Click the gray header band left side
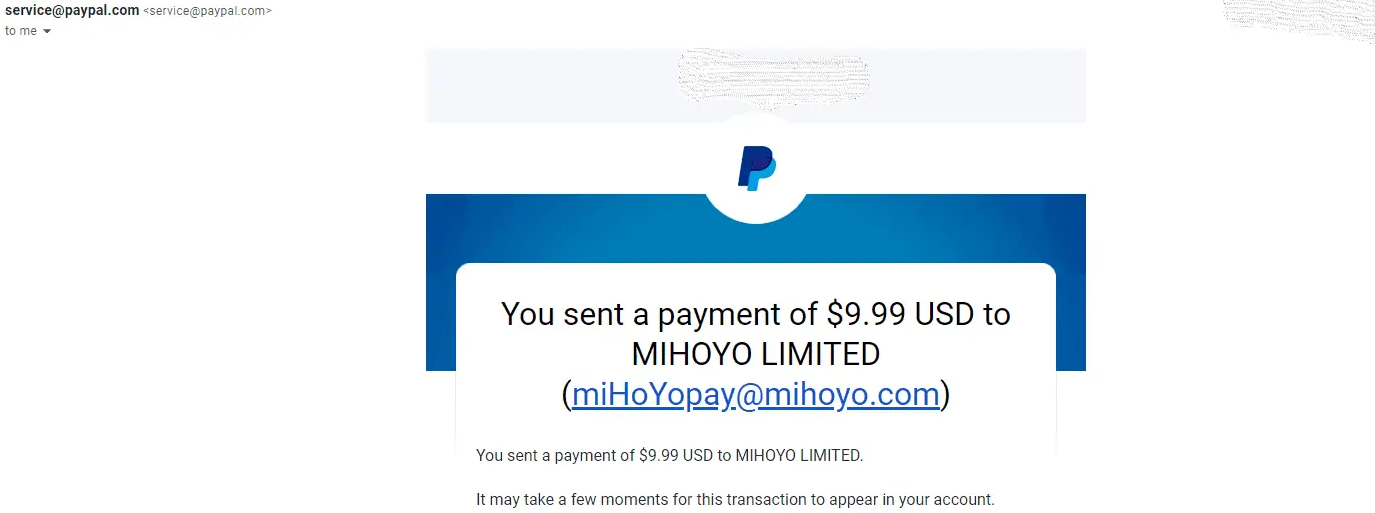 click(550, 86)
